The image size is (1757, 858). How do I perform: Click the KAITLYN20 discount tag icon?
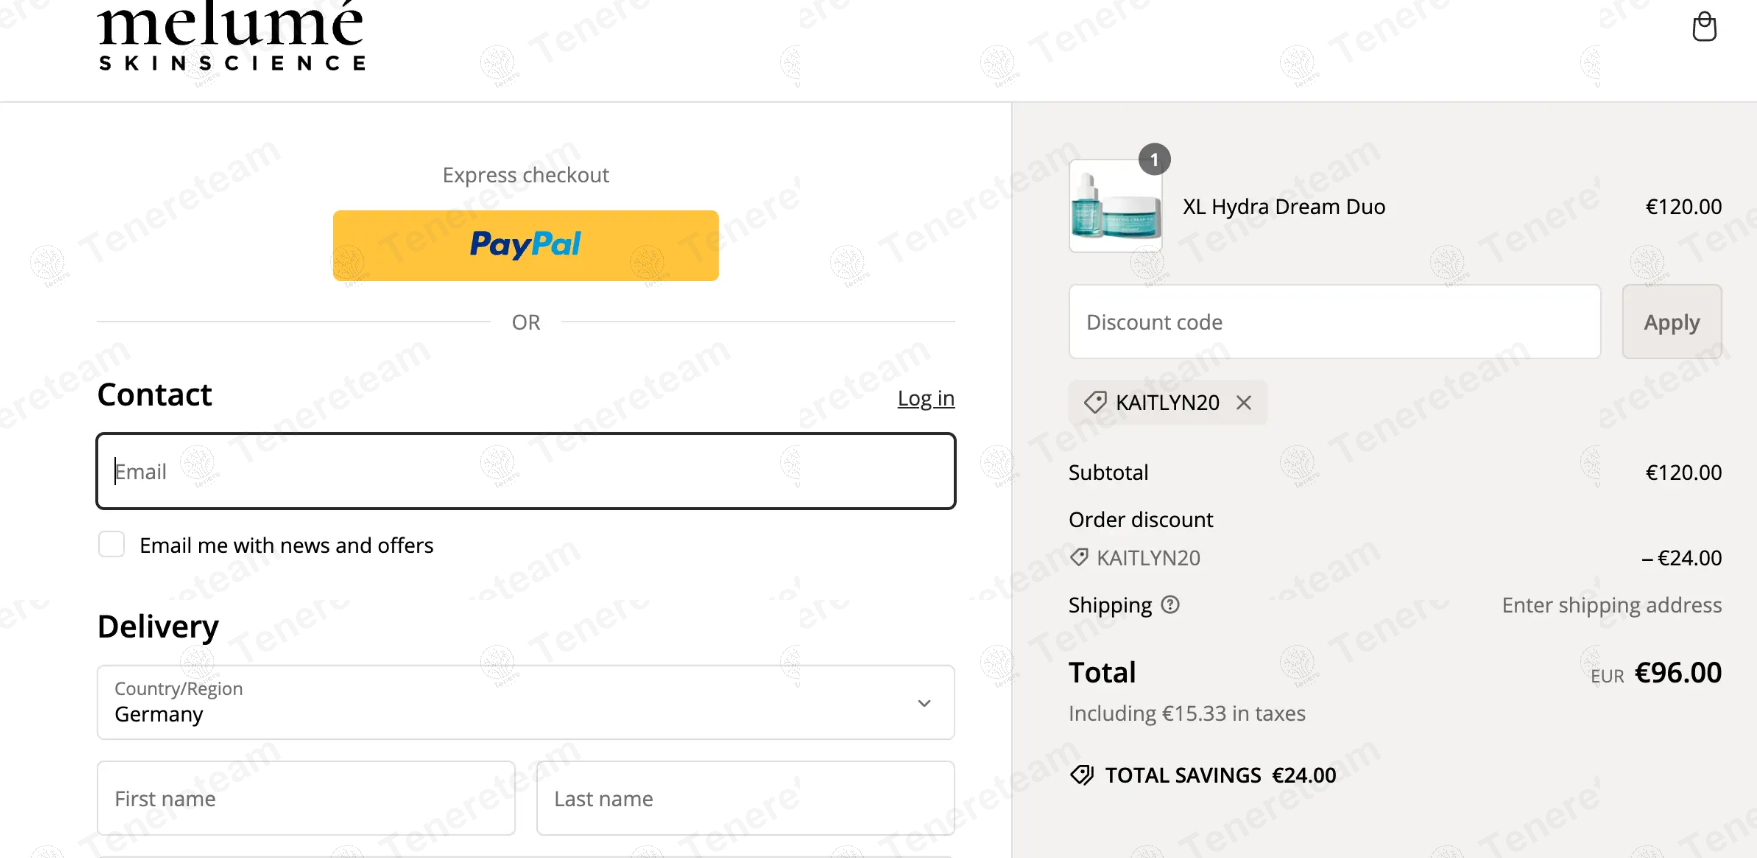(1095, 402)
